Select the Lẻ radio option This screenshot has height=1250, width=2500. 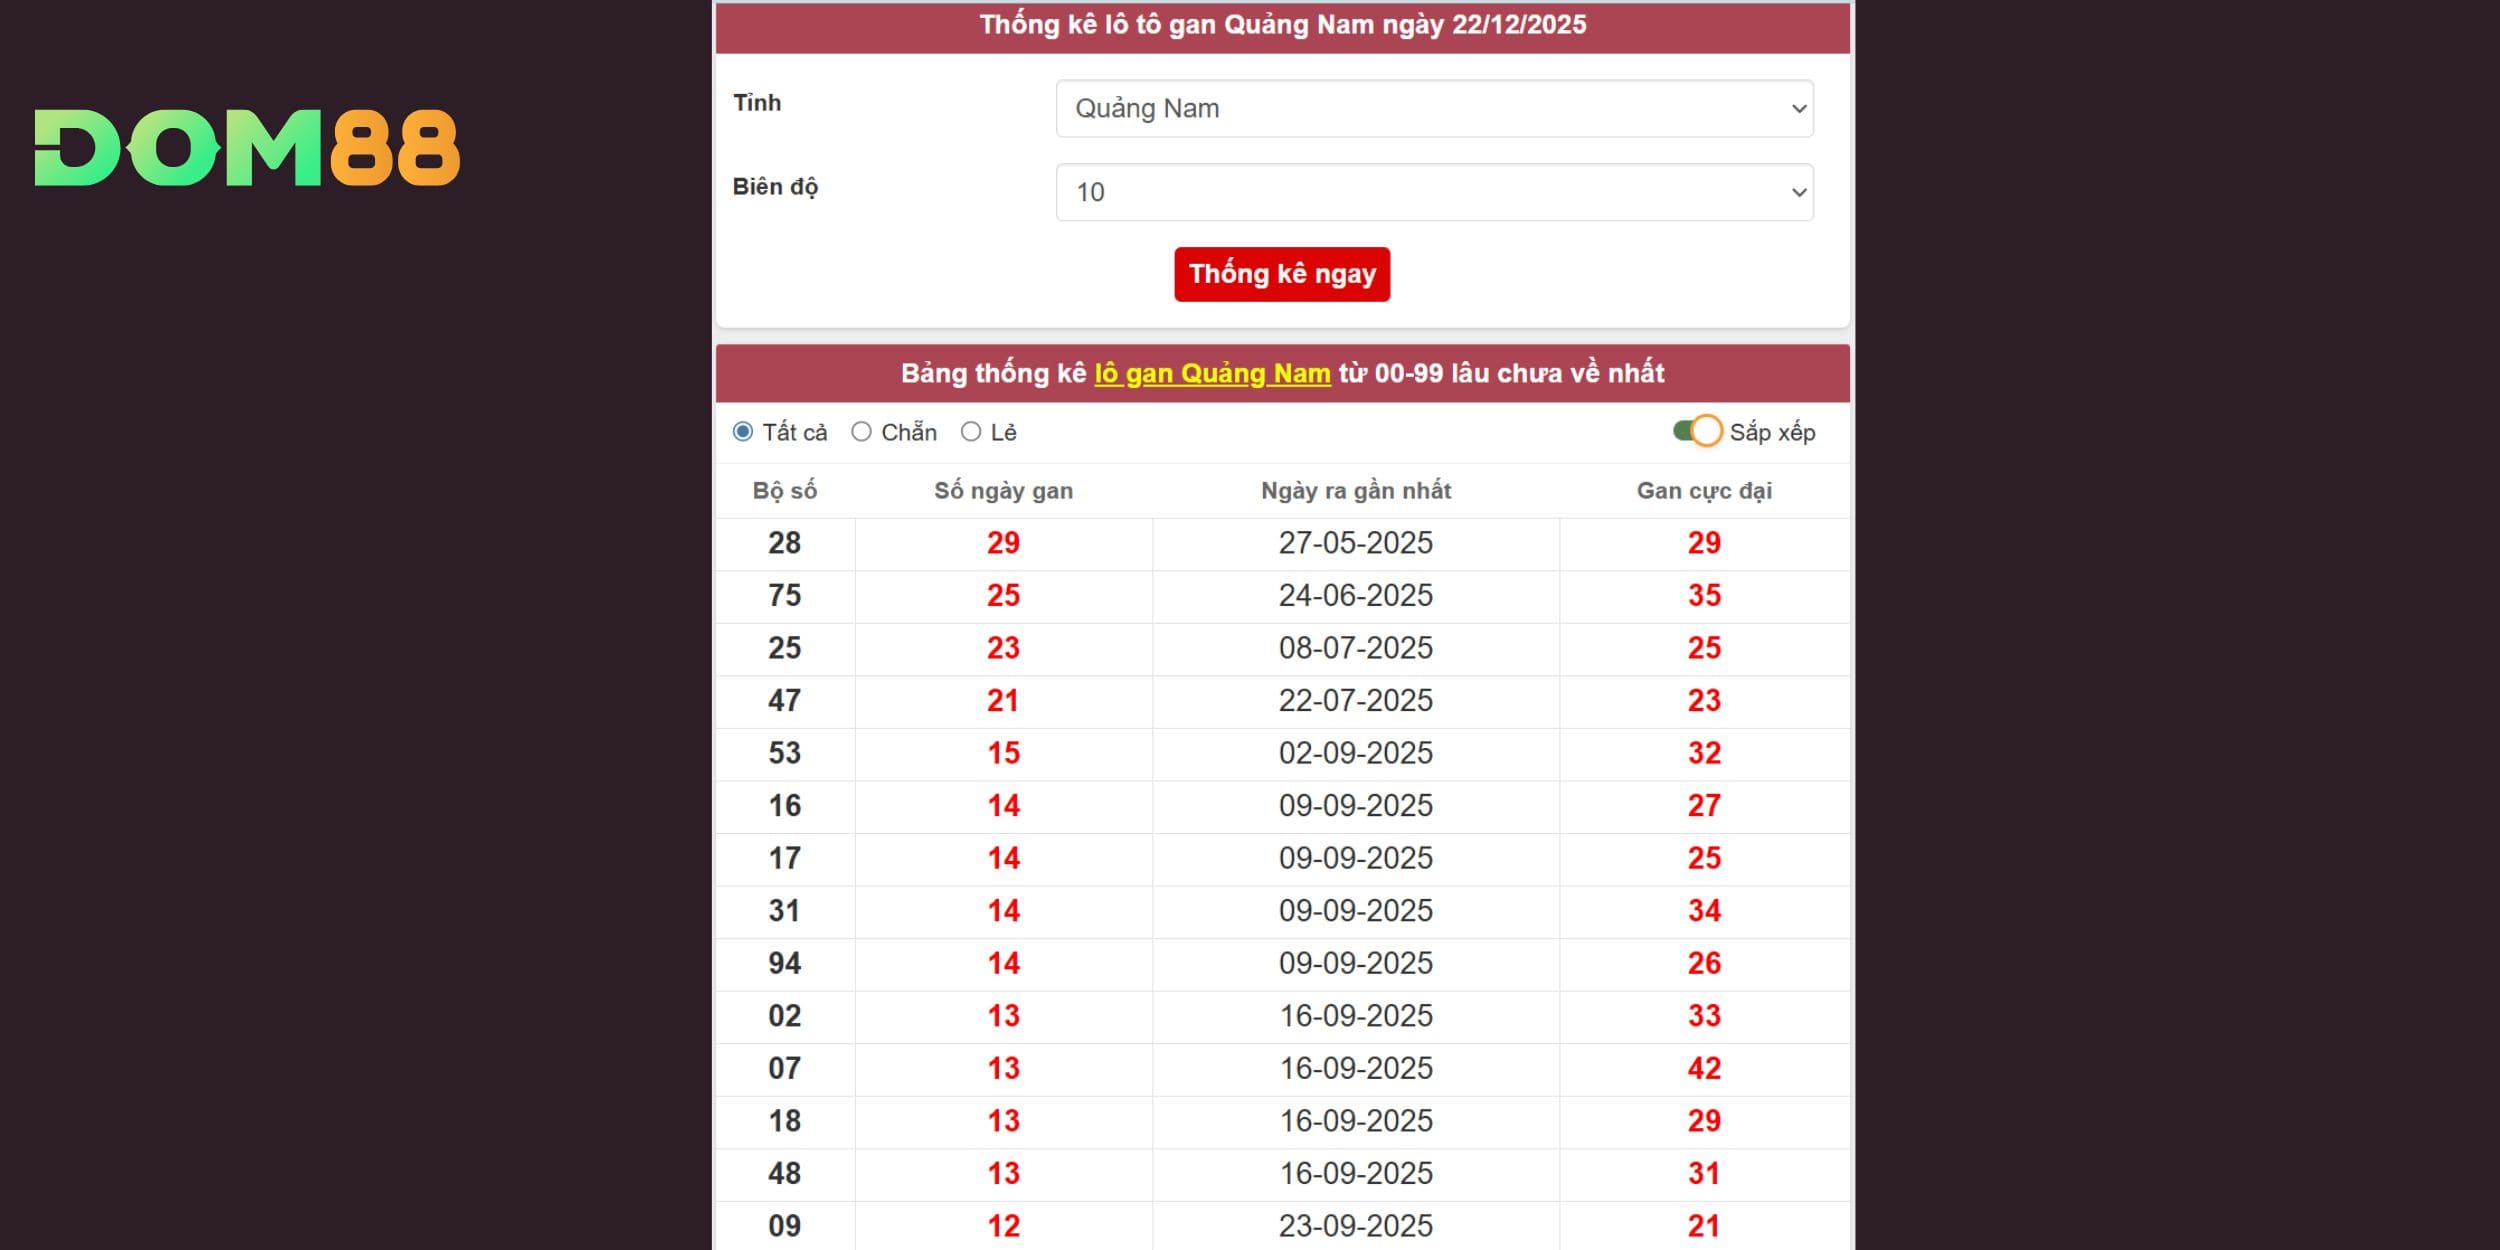(x=971, y=432)
